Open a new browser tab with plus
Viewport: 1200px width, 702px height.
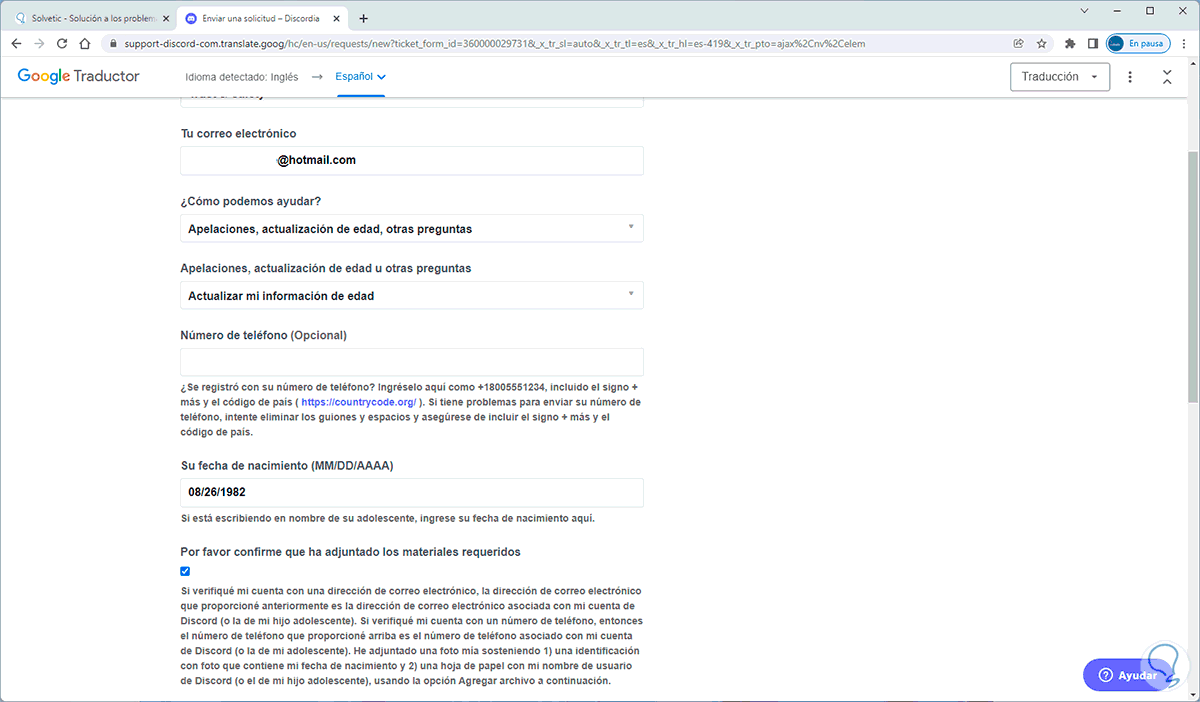(x=363, y=18)
